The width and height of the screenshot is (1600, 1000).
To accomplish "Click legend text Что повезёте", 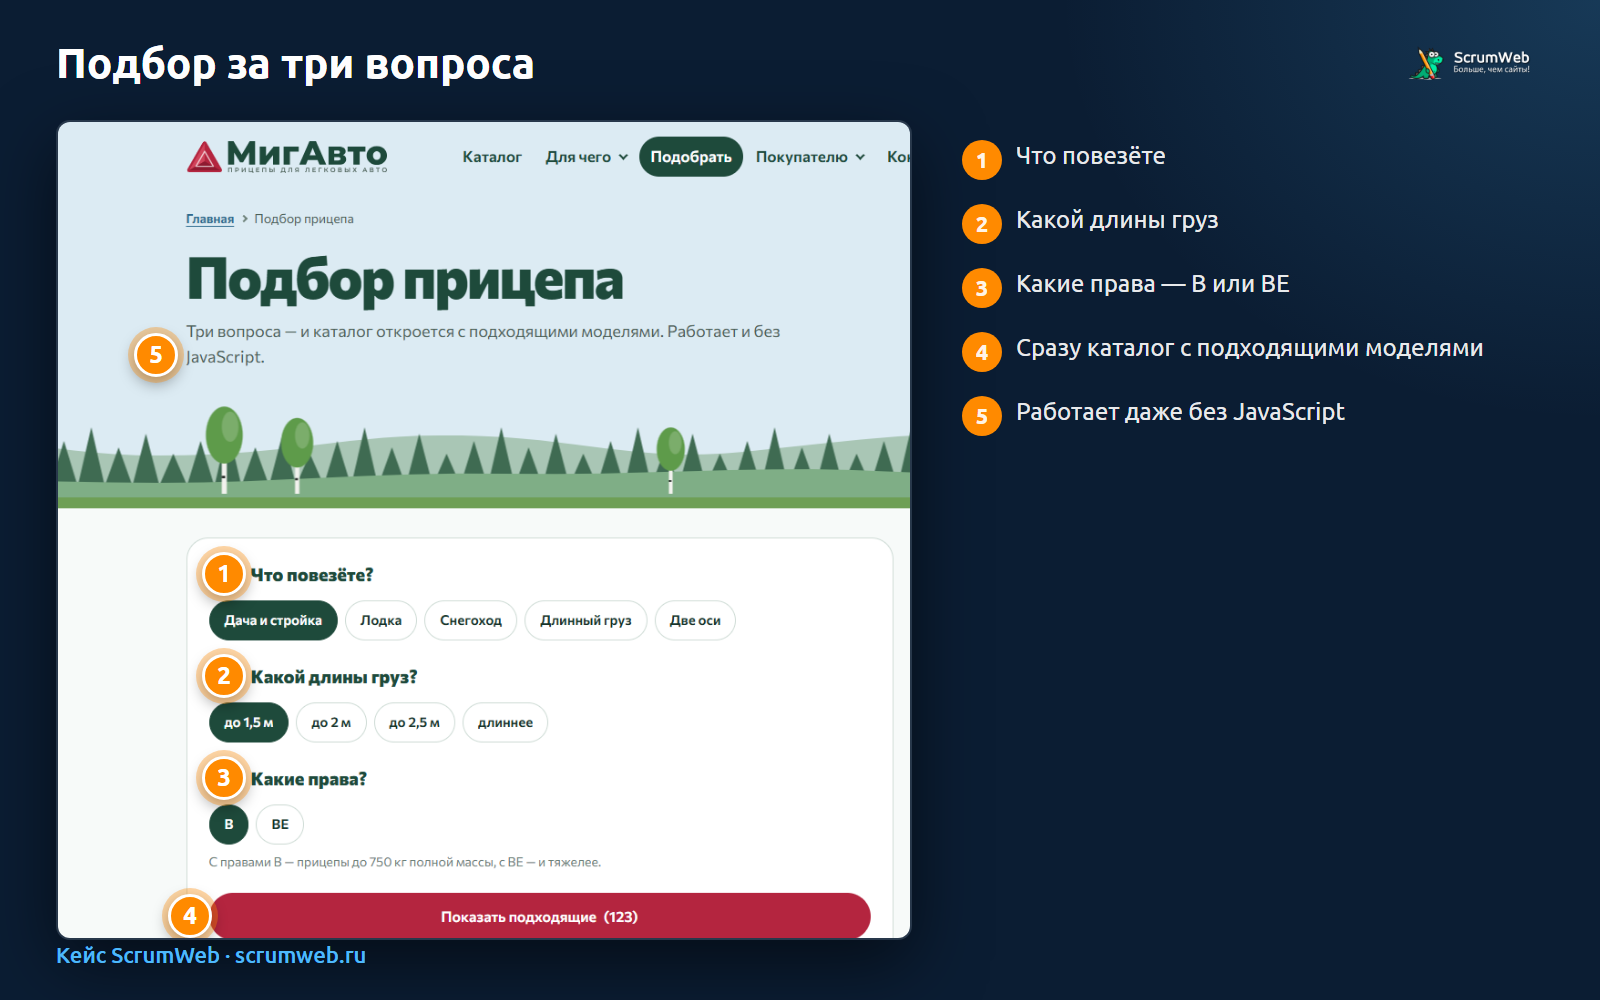I will coord(1091,156).
